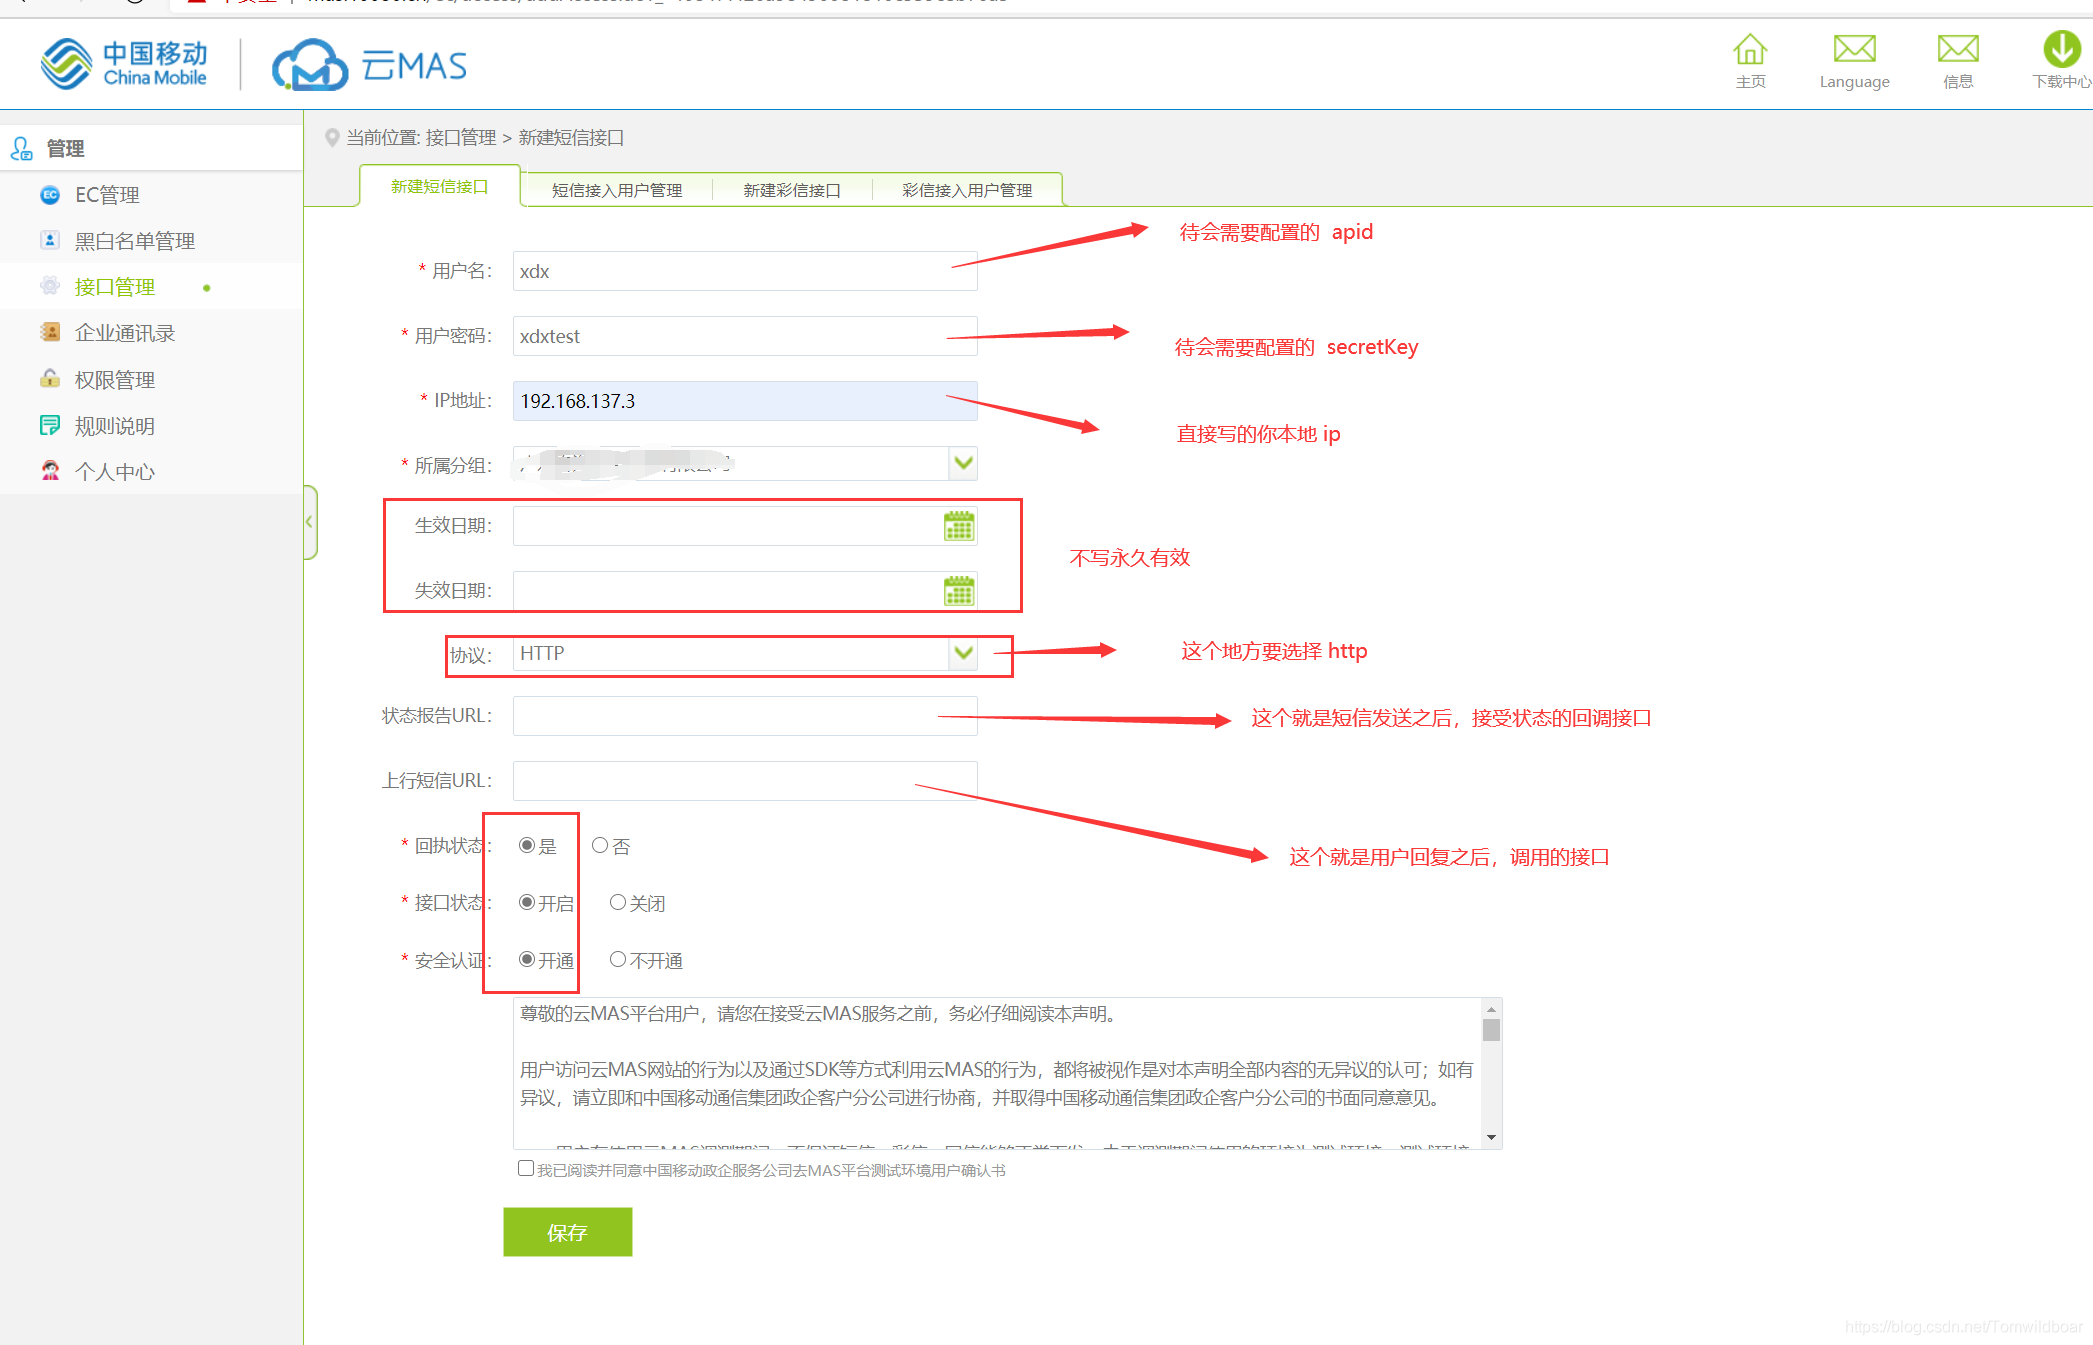The width and height of the screenshot is (2093, 1345).
Task: Open the 信息 messages icon
Action: [x=1957, y=50]
